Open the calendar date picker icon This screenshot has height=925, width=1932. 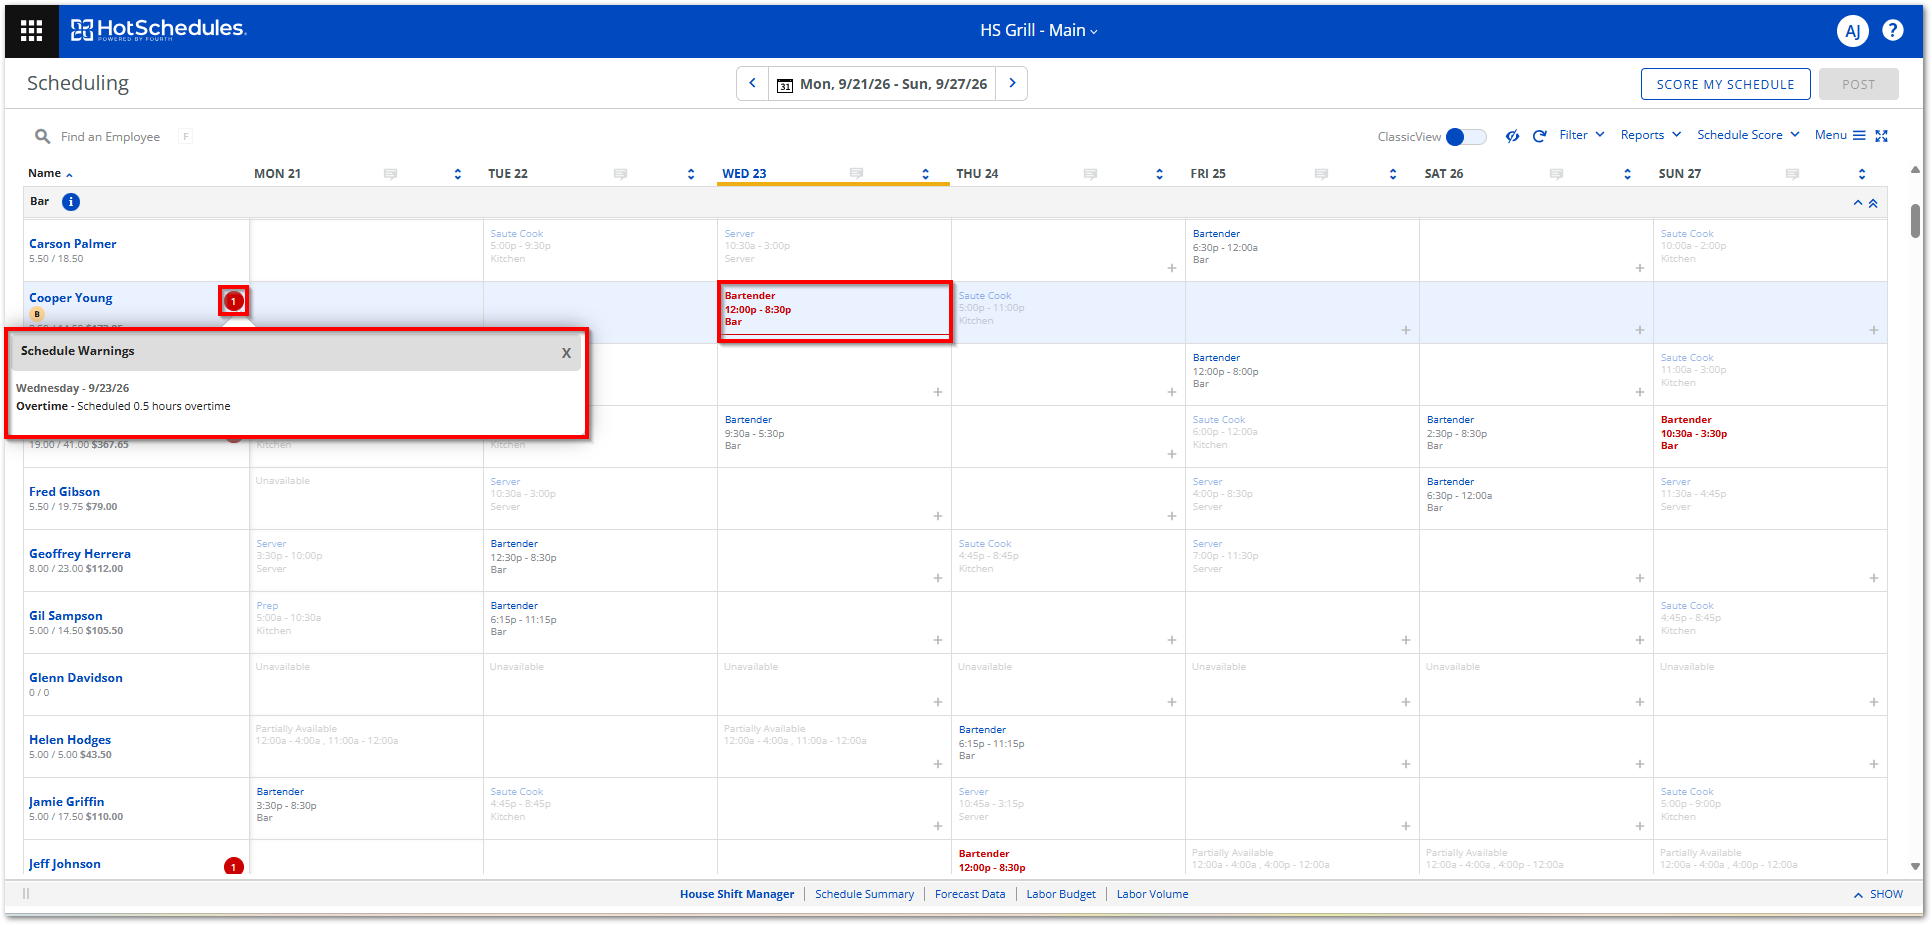pos(785,85)
